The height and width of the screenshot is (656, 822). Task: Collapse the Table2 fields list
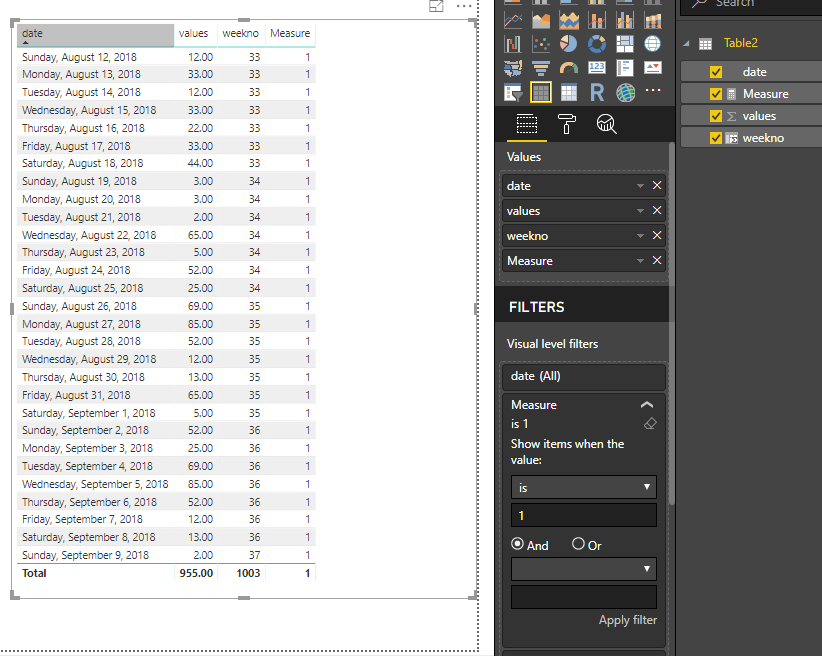pos(686,44)
